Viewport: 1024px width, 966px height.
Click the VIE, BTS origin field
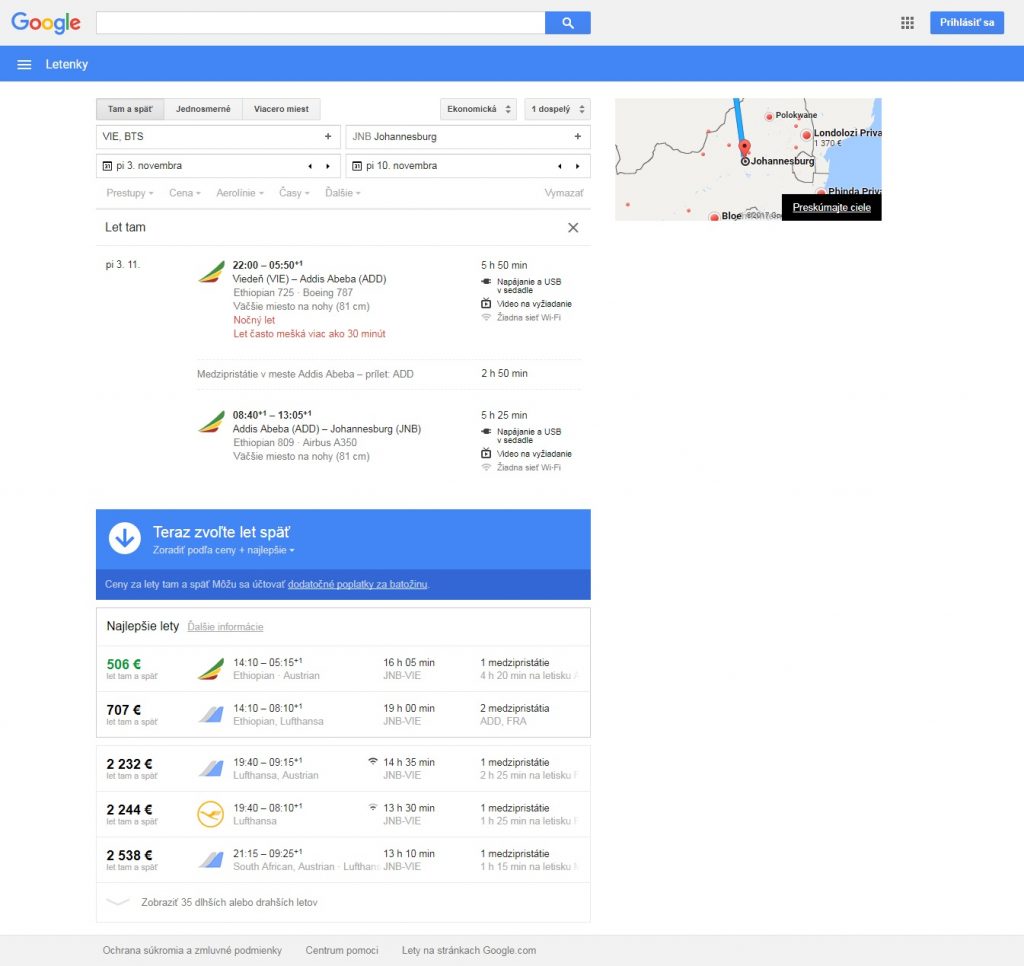[x=218, y=137]
